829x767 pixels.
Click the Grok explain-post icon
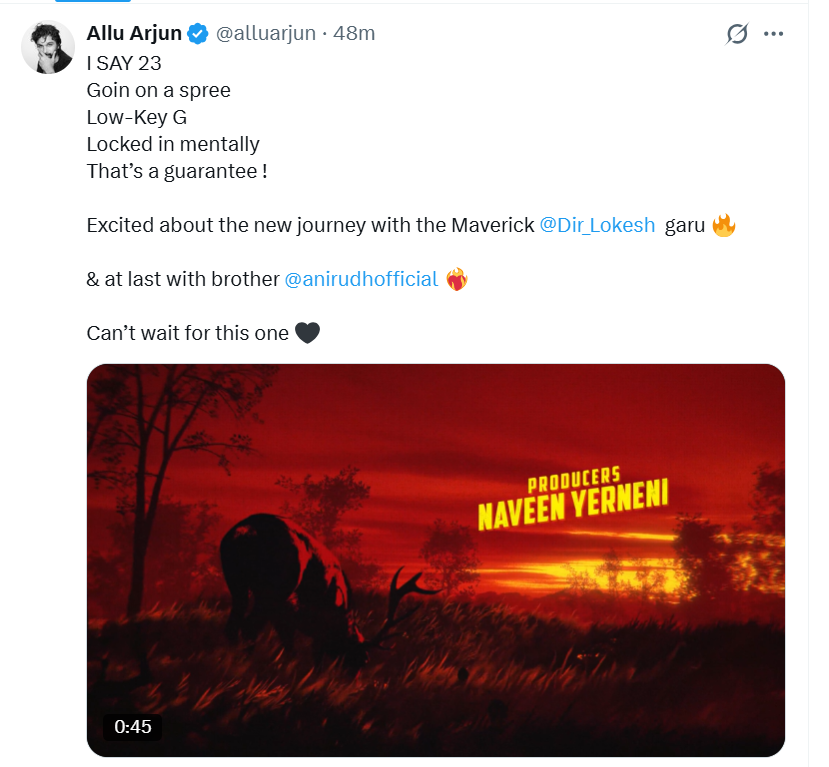point(737,34)
